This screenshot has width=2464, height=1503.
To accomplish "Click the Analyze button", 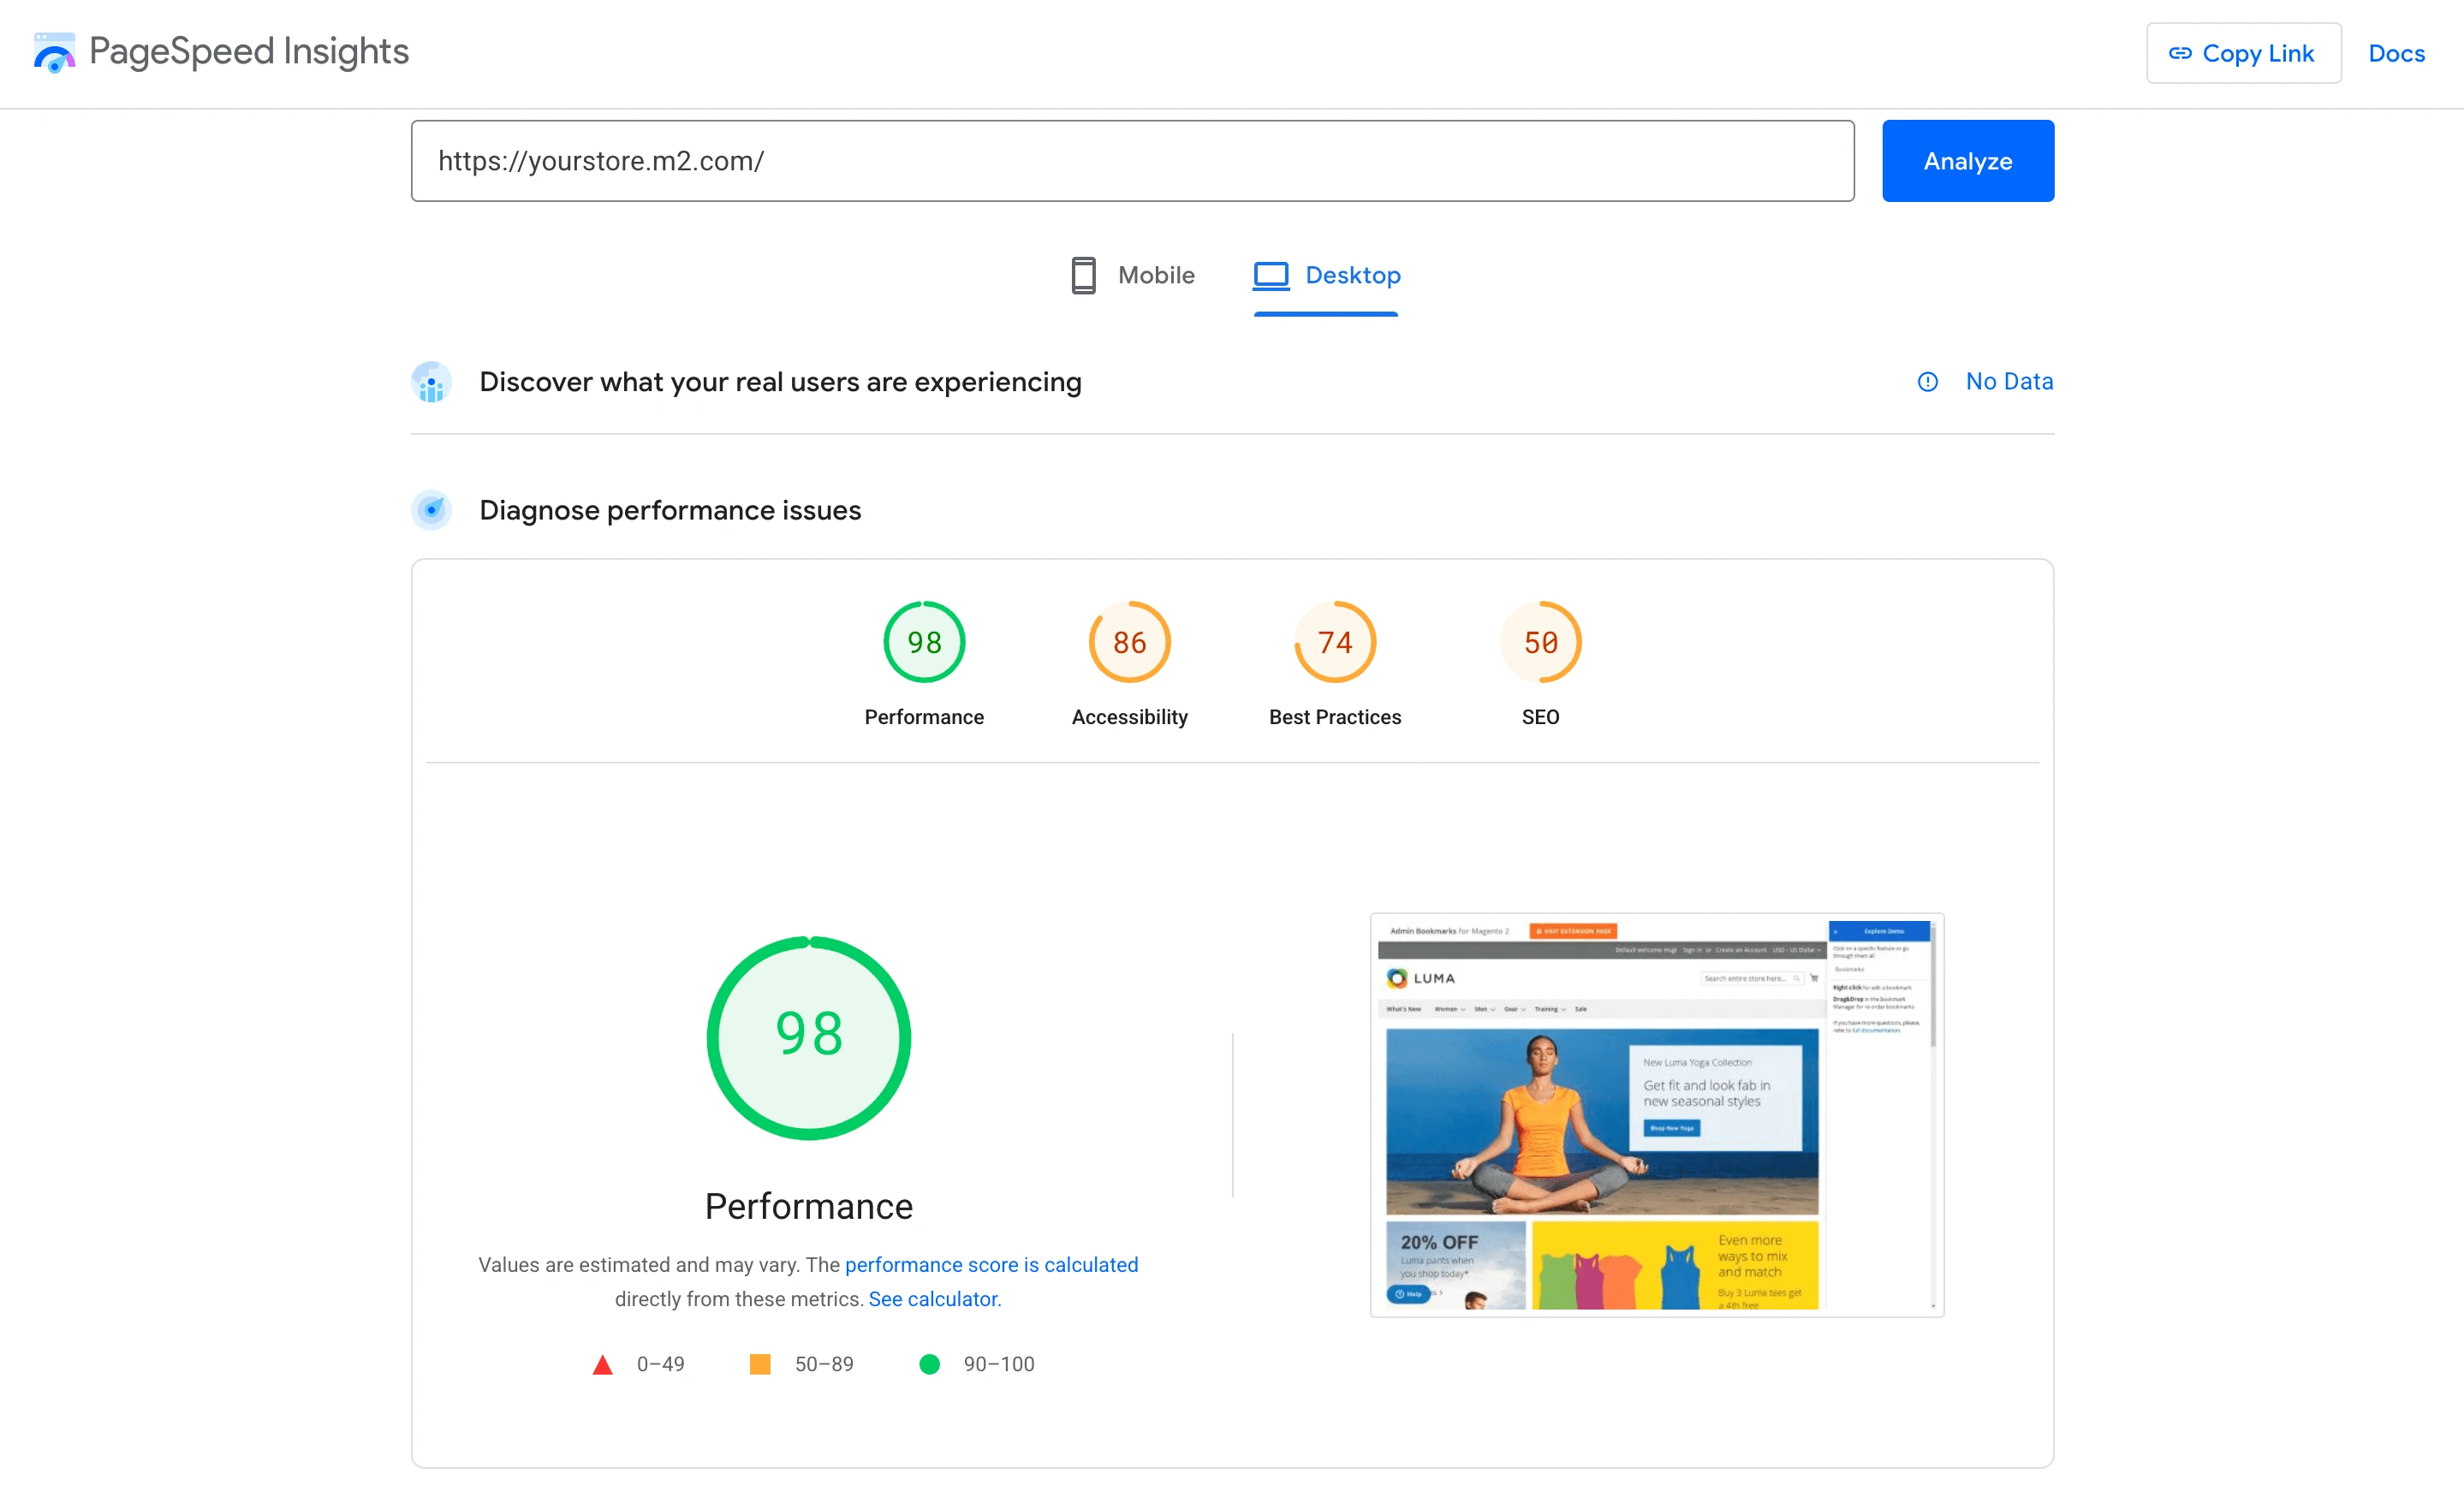I will pos(1967,160).
